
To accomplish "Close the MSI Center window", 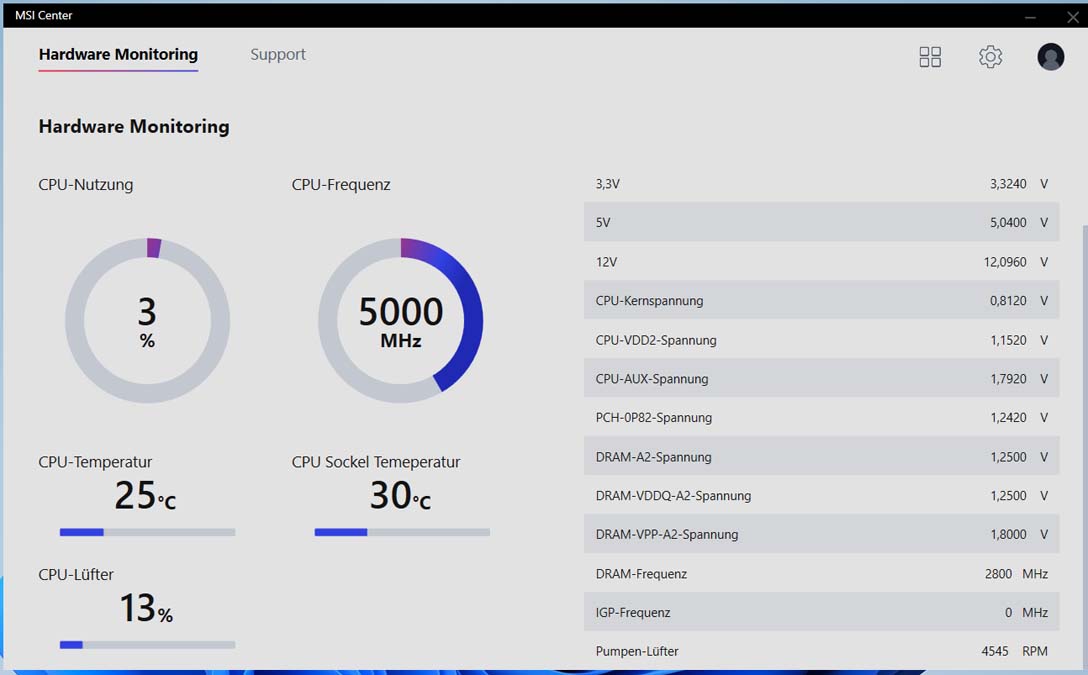I will tap(1073, 16).
